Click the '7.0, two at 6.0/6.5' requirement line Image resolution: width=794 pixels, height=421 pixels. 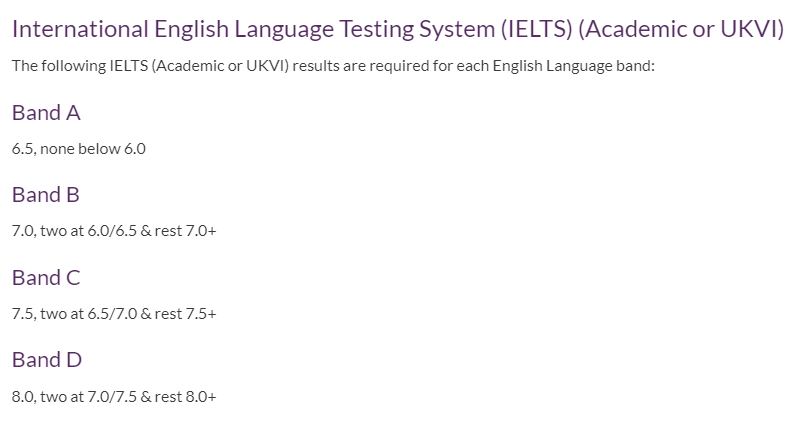click(x=114, y=231)
